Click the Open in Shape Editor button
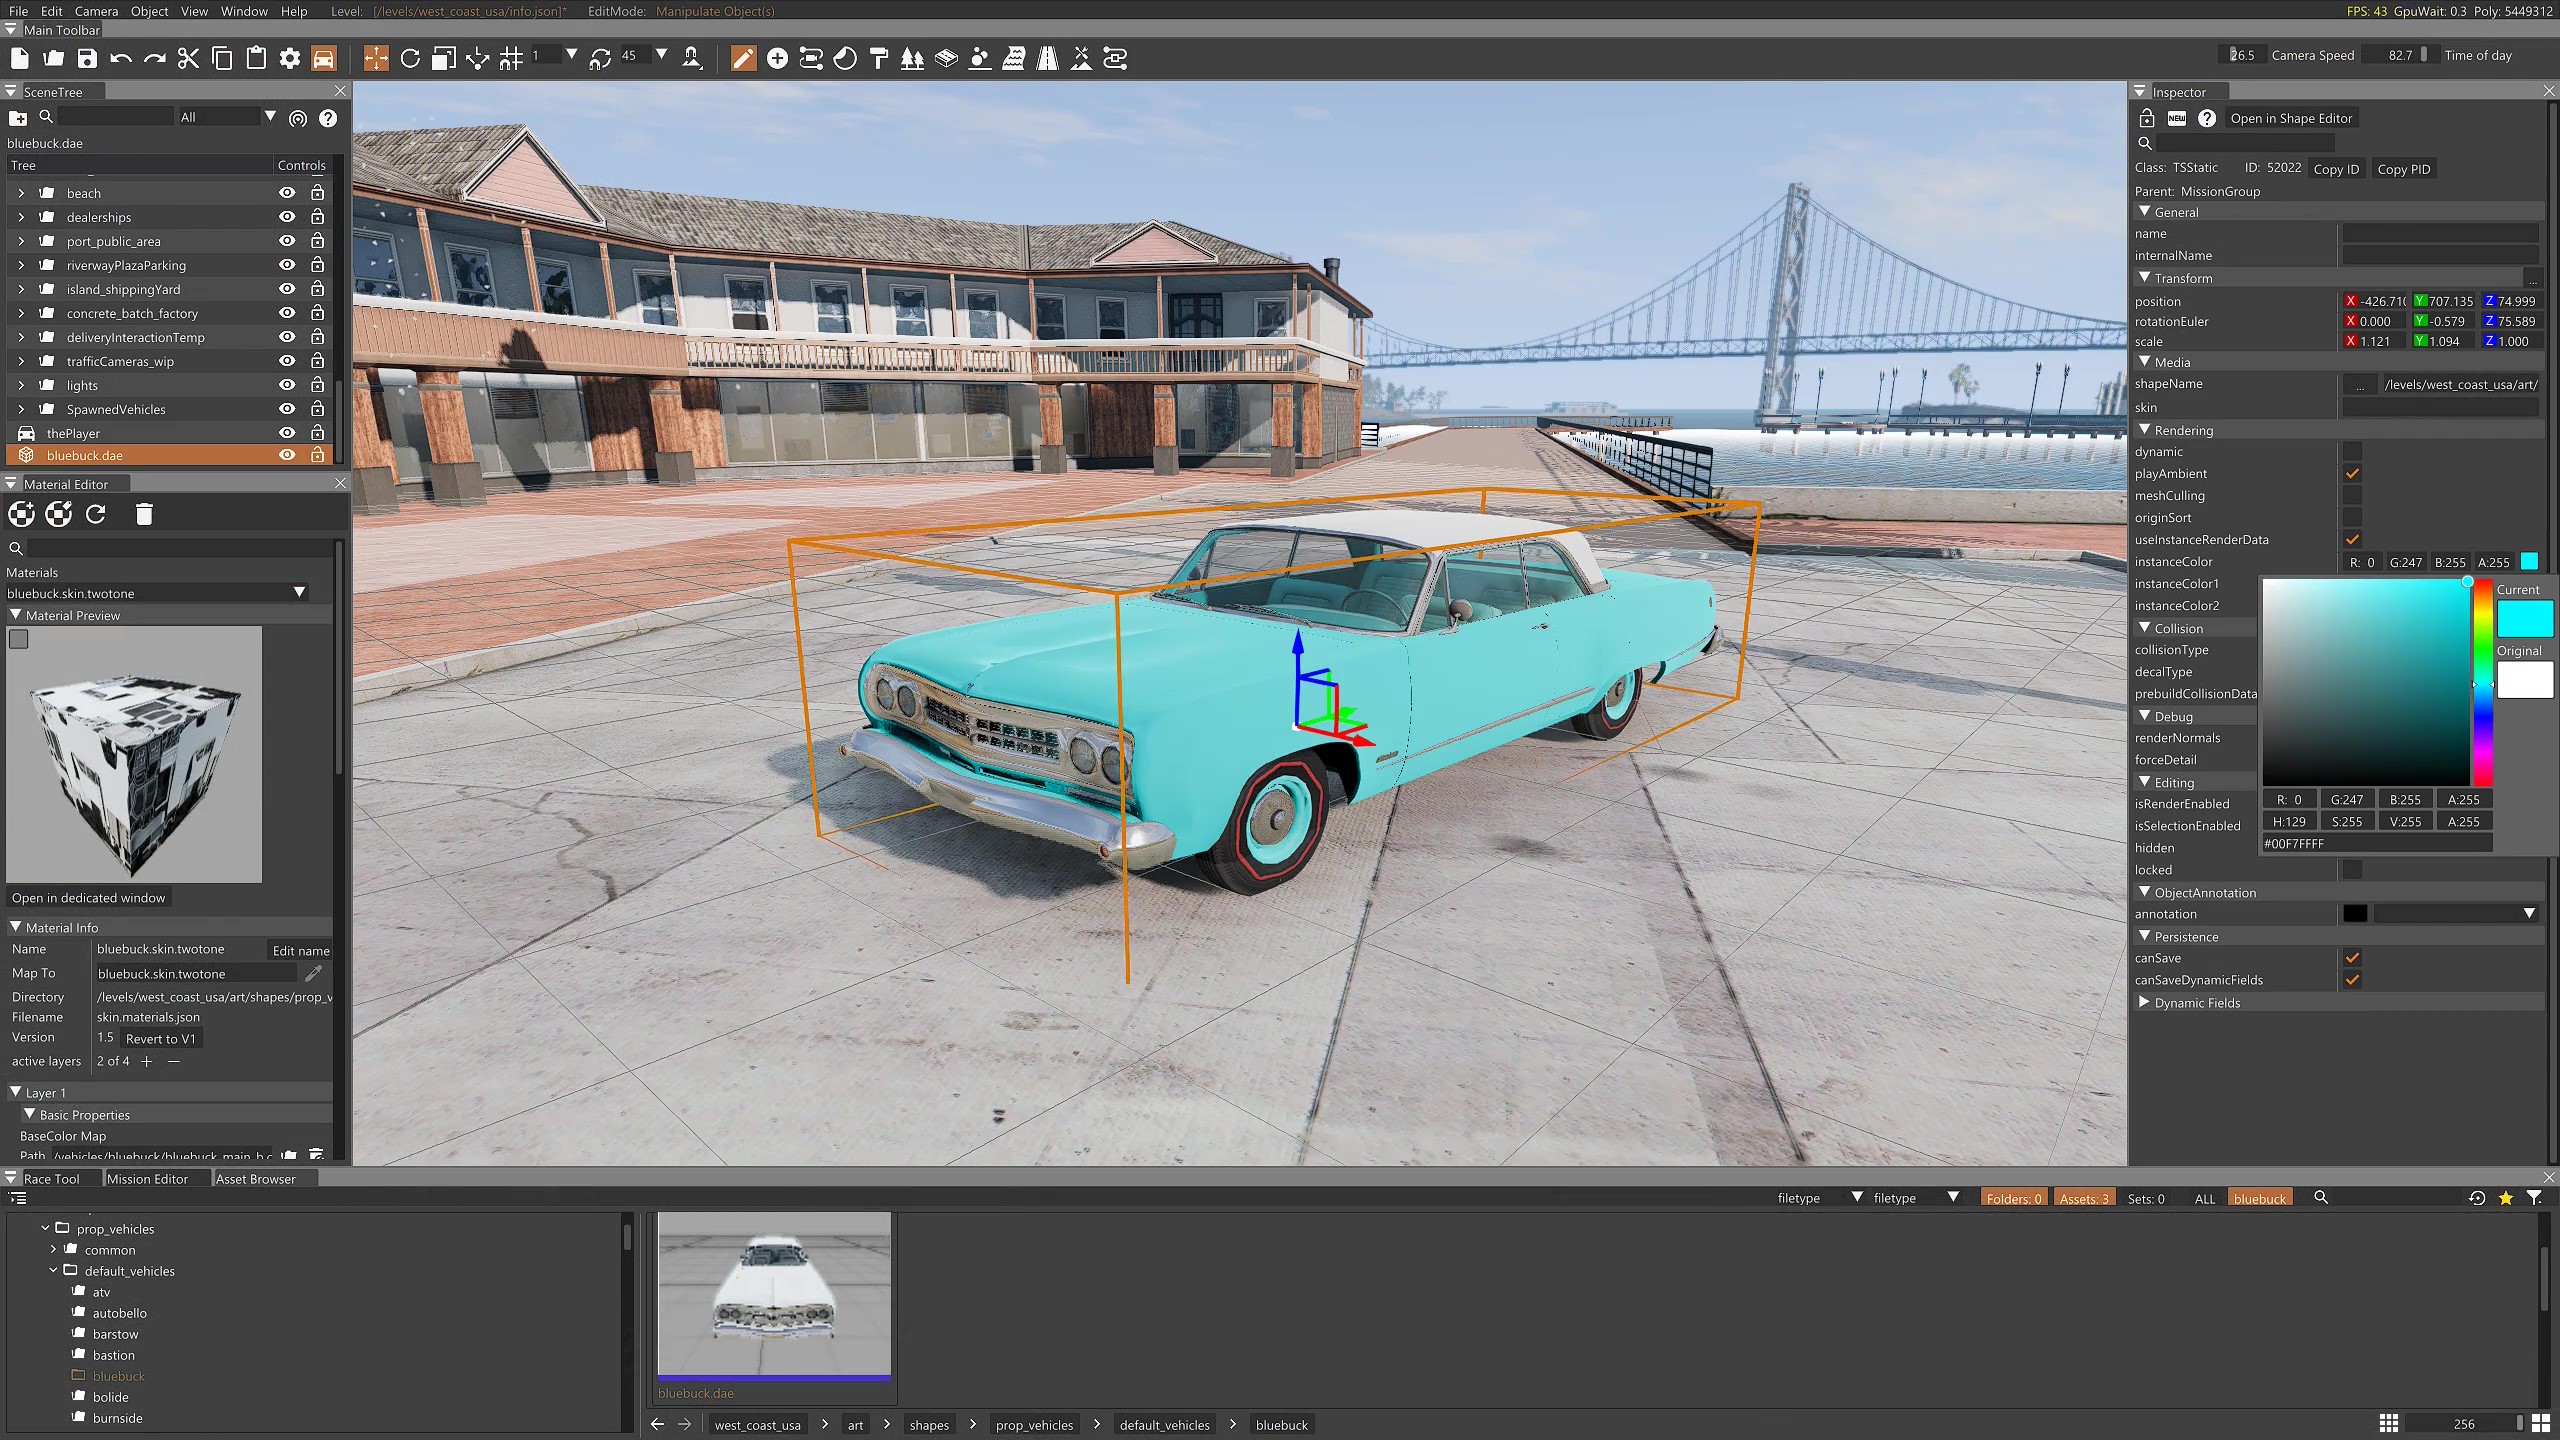This screenshot has width=2560, height=1440. coord(2290,118)
